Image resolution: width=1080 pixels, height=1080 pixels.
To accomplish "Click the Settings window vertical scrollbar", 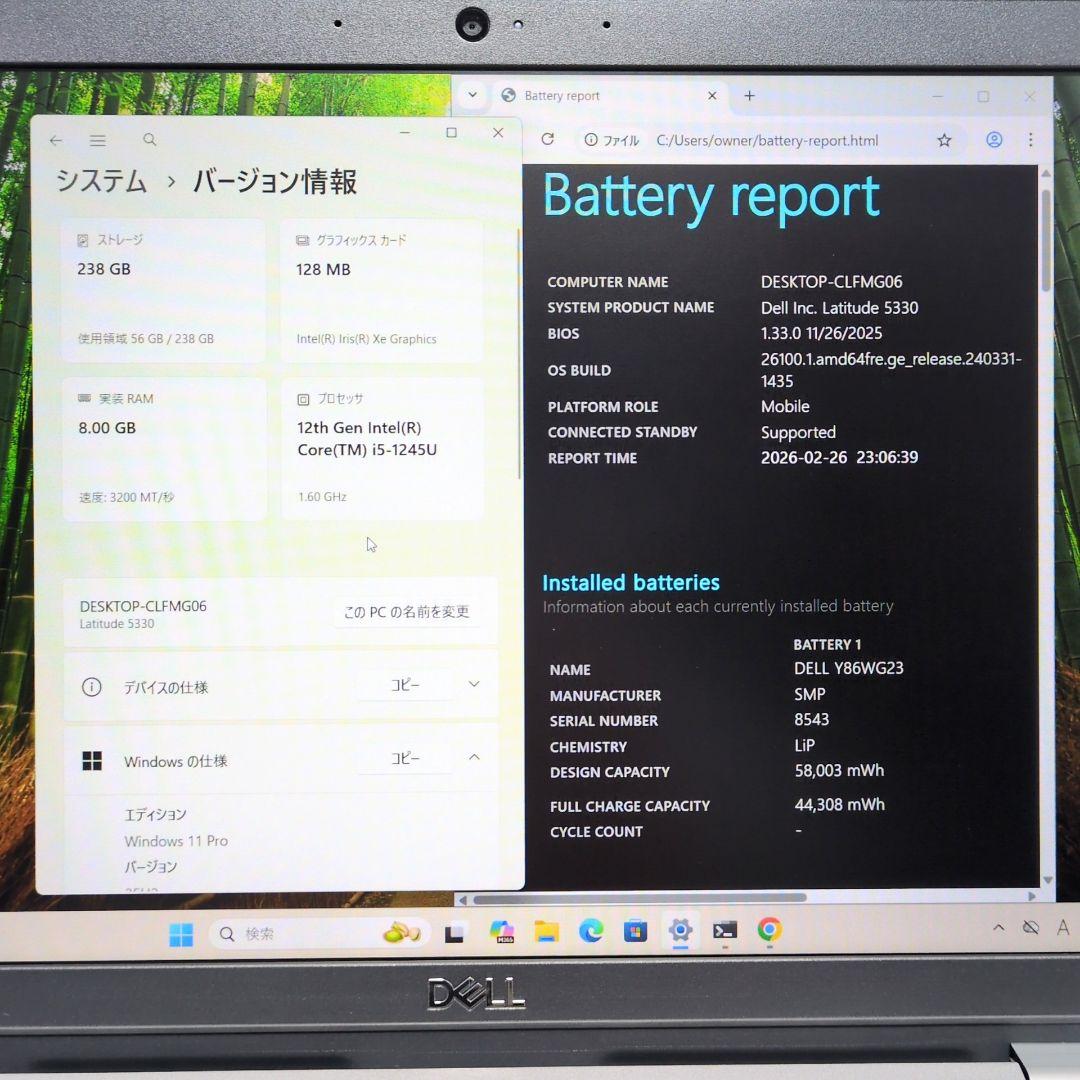I will point(519,355).
